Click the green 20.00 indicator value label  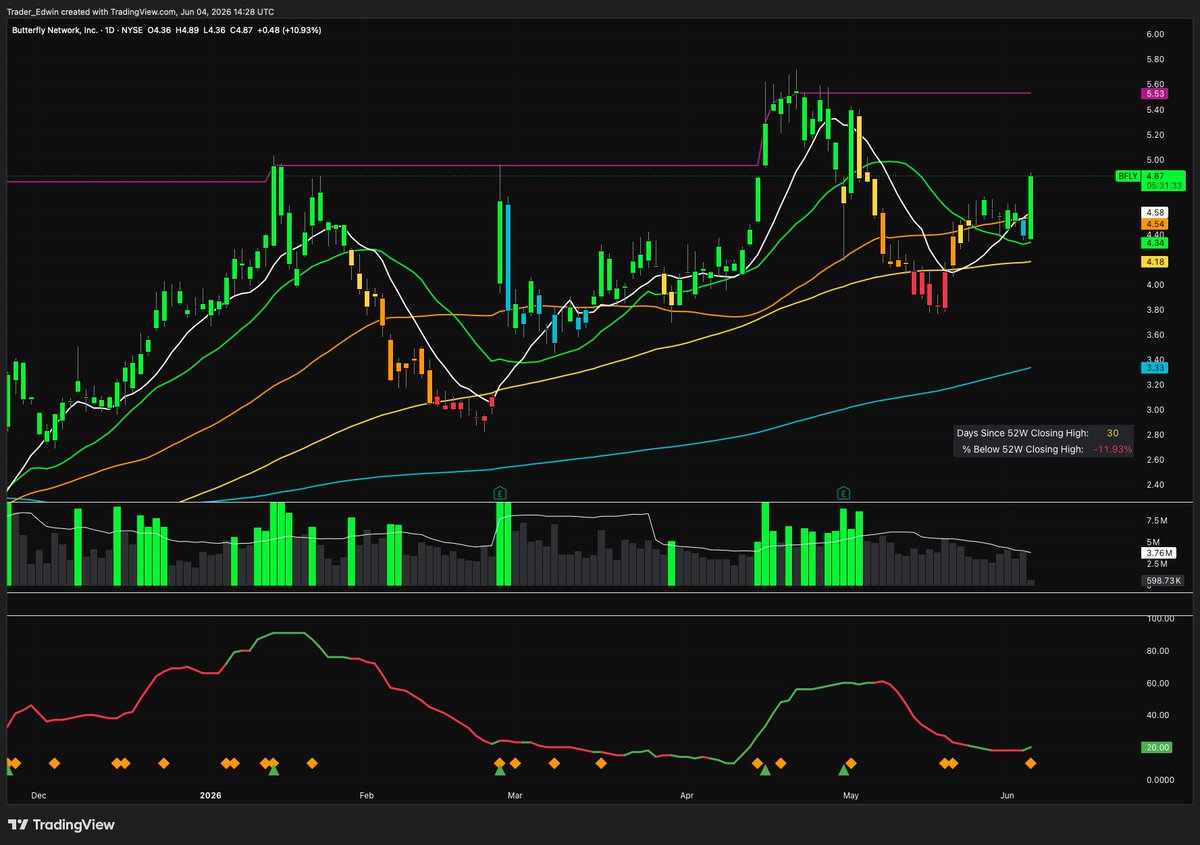point(1159,747)
